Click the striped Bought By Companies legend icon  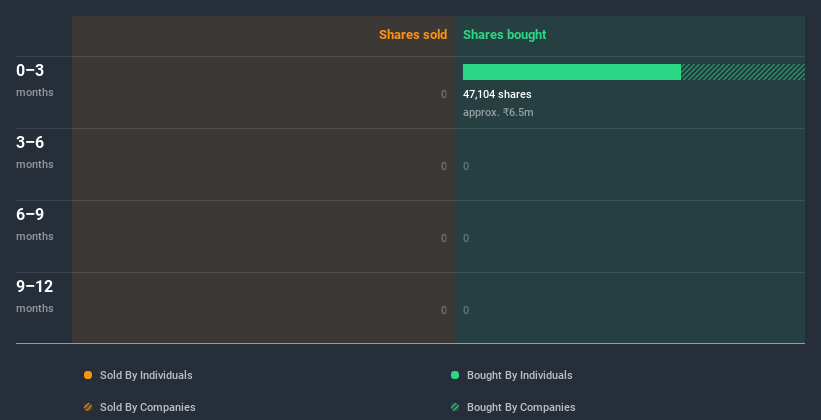pos(455,407)
